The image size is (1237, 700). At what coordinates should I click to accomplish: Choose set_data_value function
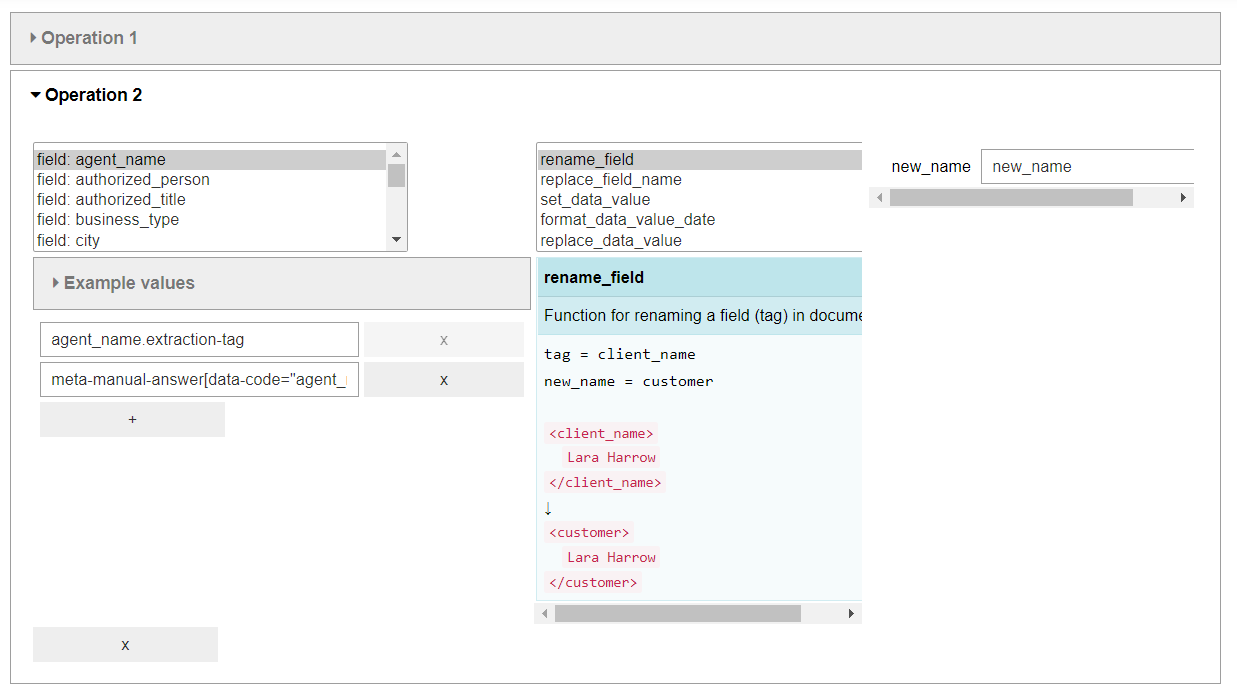(700, 199)
